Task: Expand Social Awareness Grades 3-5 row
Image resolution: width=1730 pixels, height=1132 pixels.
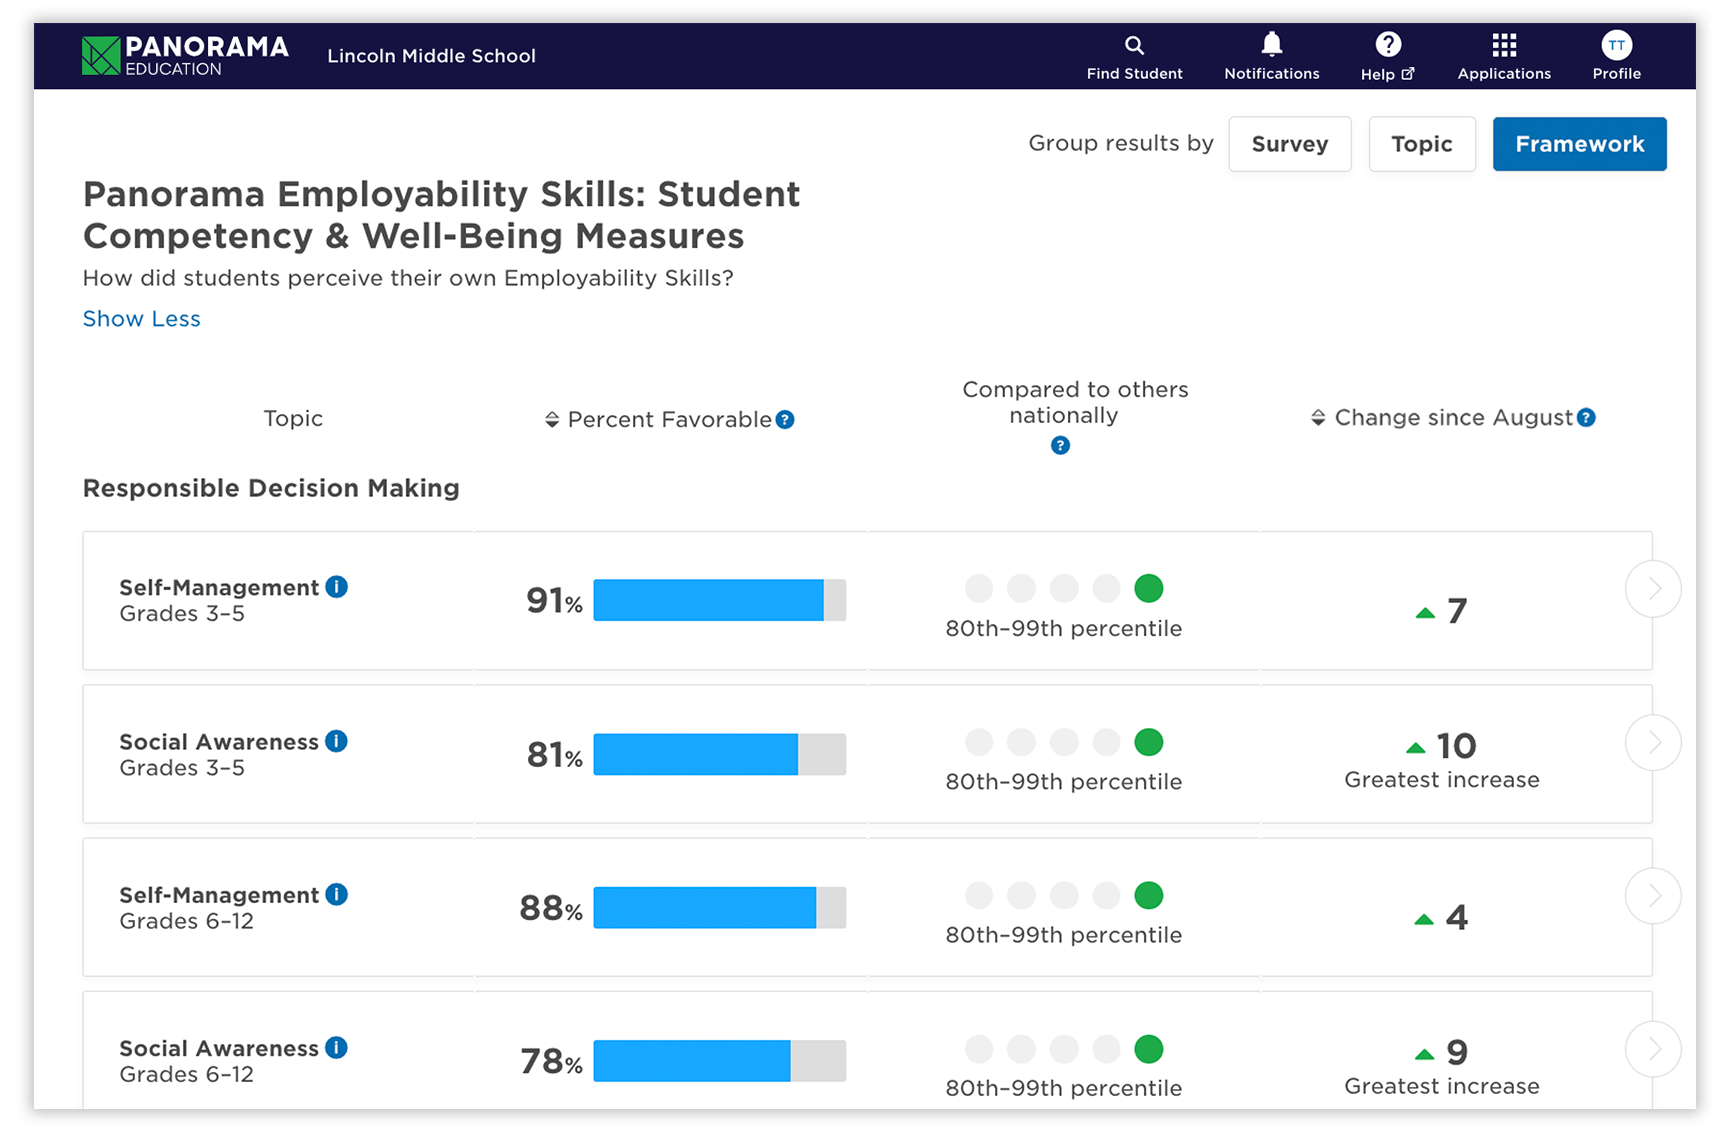Action: (1652, 743)
